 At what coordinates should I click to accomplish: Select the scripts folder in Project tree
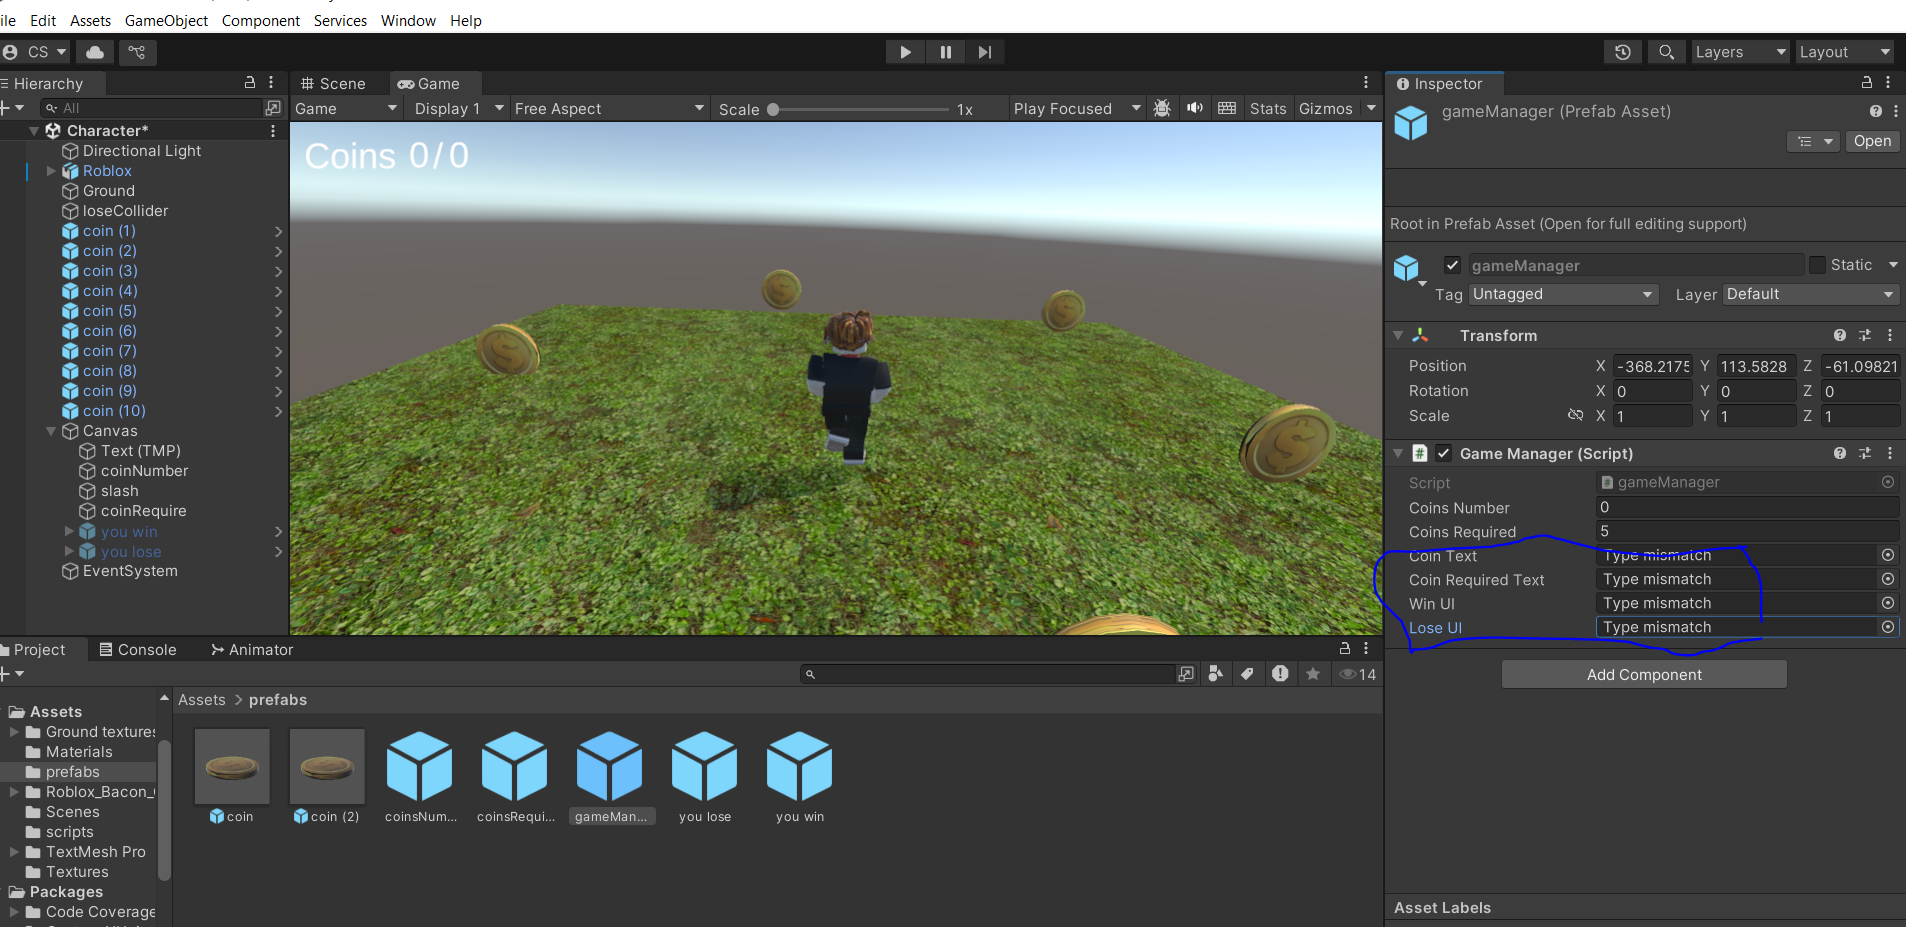(69, 832)
